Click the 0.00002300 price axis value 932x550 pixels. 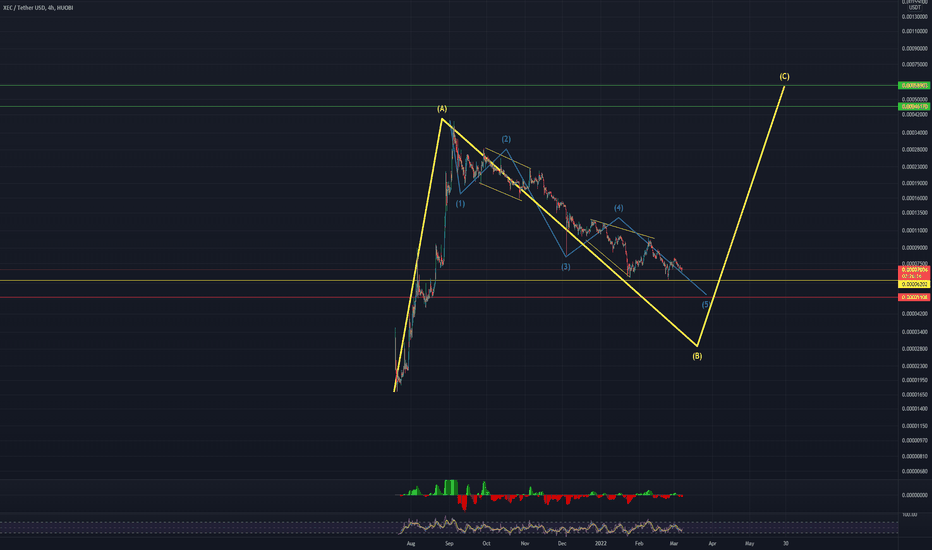(x=914, y=366)
